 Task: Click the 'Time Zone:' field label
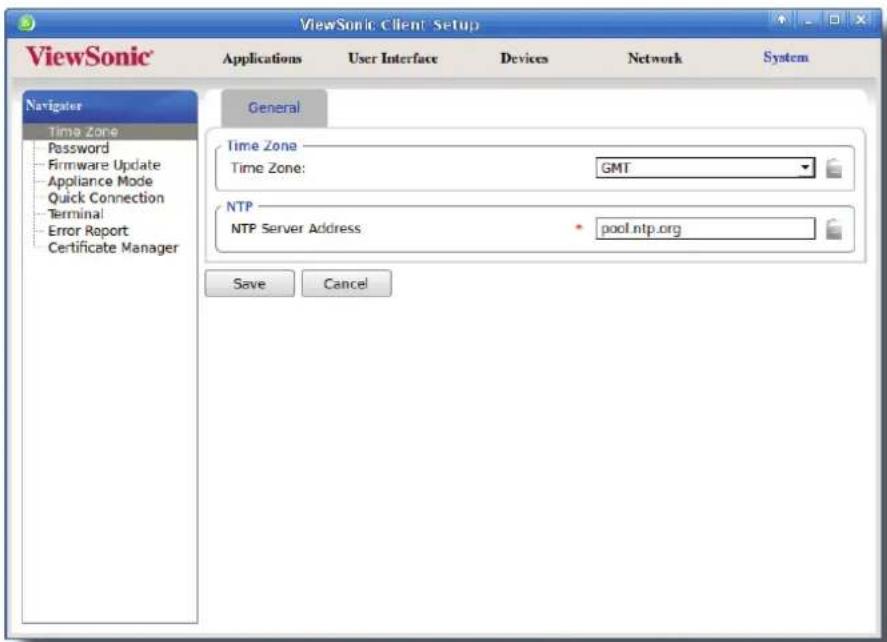(x=268, y=168)
